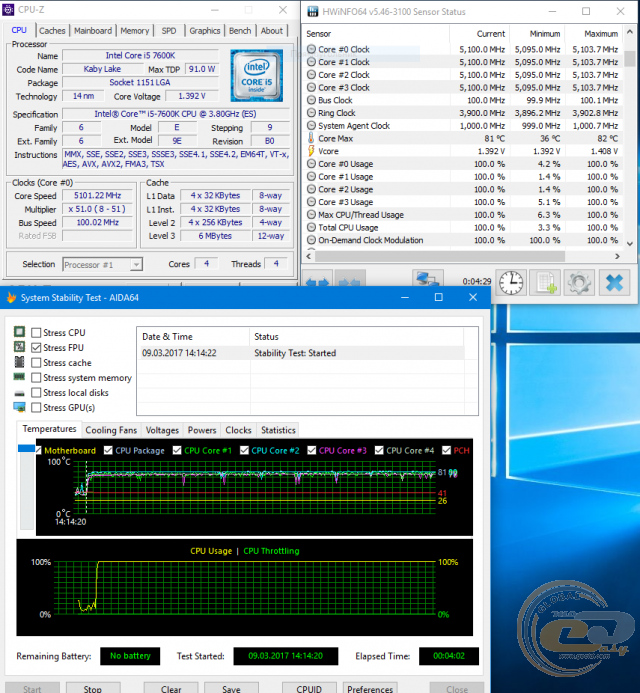Open the Bench tab in CPU-Z

pyautogui.click(x=240, y=30)
